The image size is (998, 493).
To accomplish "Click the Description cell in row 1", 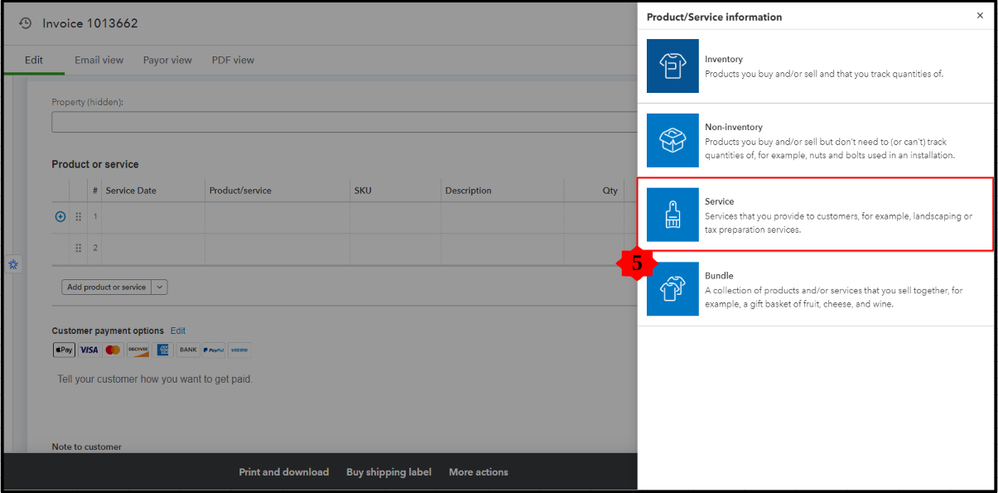I will click(x=502, y=217).
